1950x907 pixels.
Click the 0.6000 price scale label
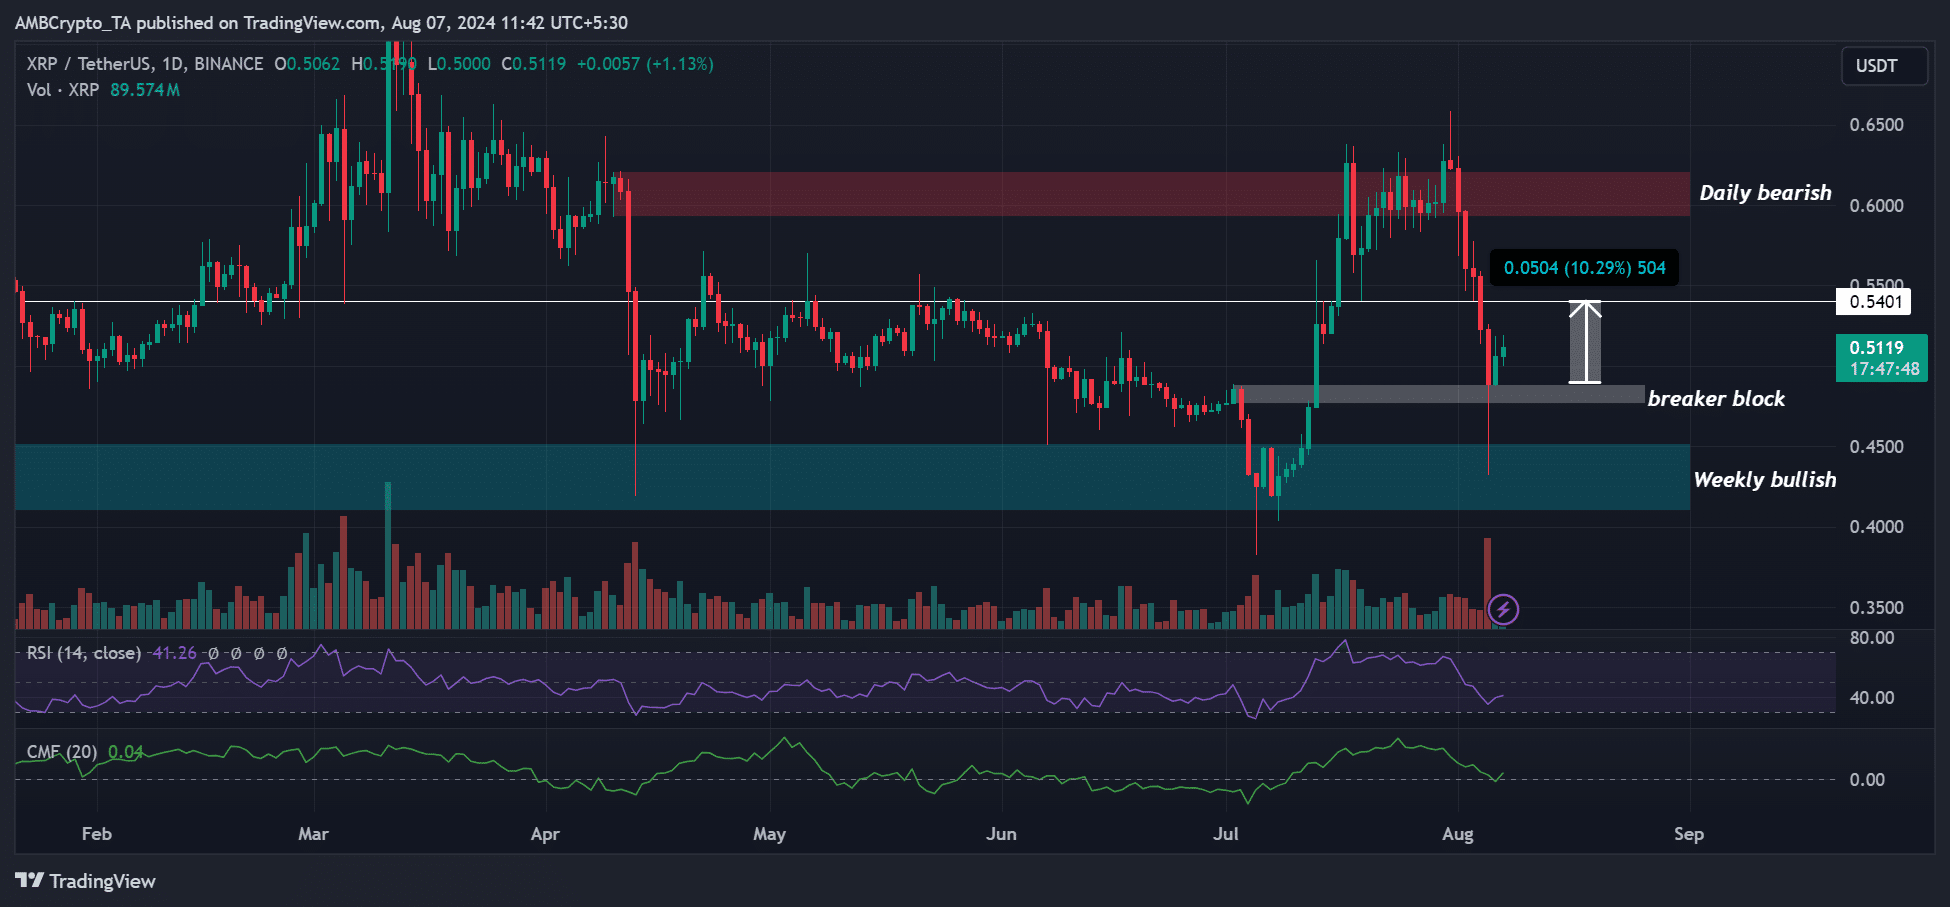coord(1876,206)
